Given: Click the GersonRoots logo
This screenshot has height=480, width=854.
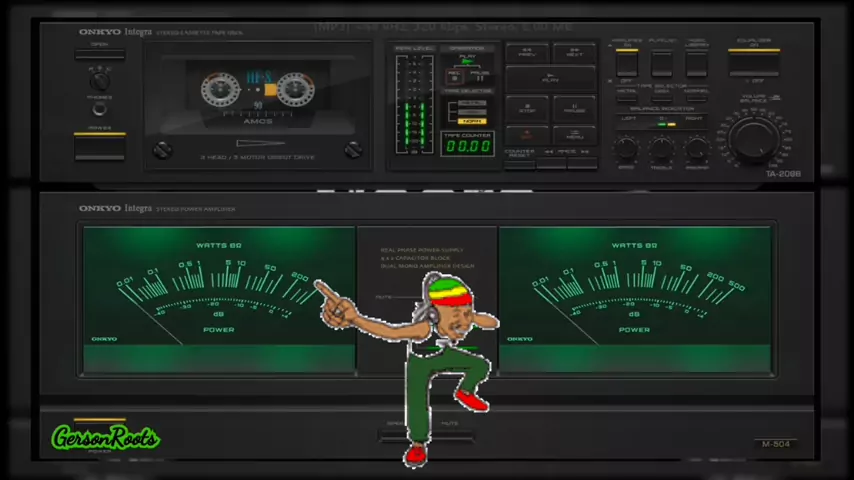Looking at the screenshot, I should [105, 438].
